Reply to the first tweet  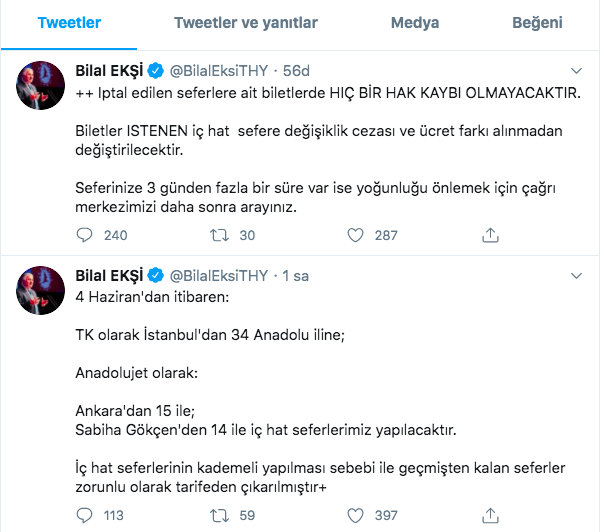click(84, 235)
